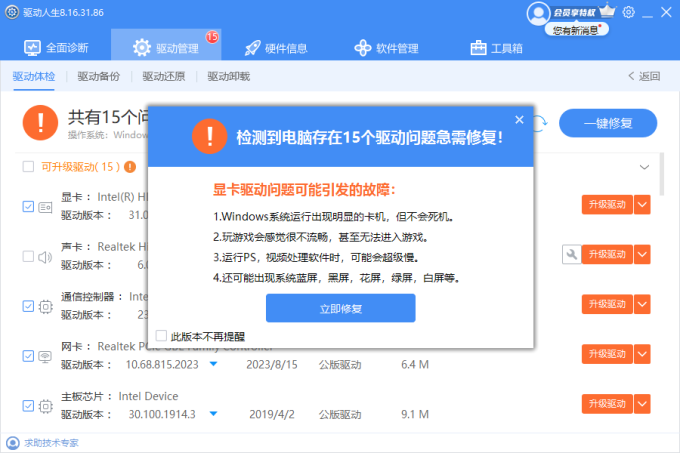Select the 驱动体检 sub-tab

tap(34, 76)
